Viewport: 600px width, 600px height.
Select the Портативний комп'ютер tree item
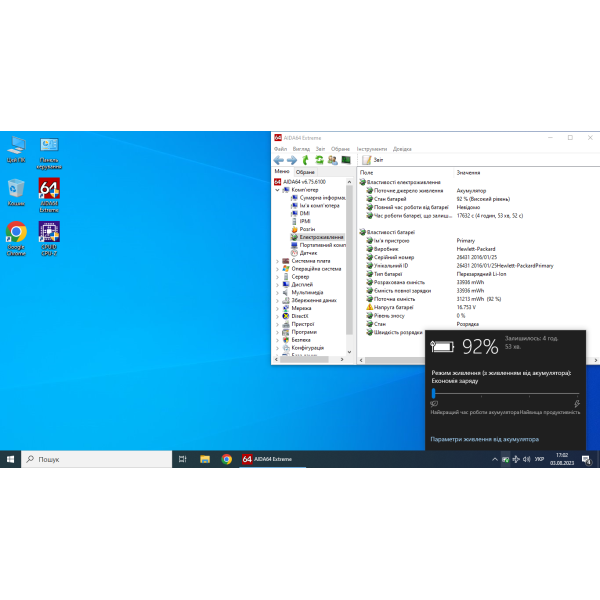(318, 245)
